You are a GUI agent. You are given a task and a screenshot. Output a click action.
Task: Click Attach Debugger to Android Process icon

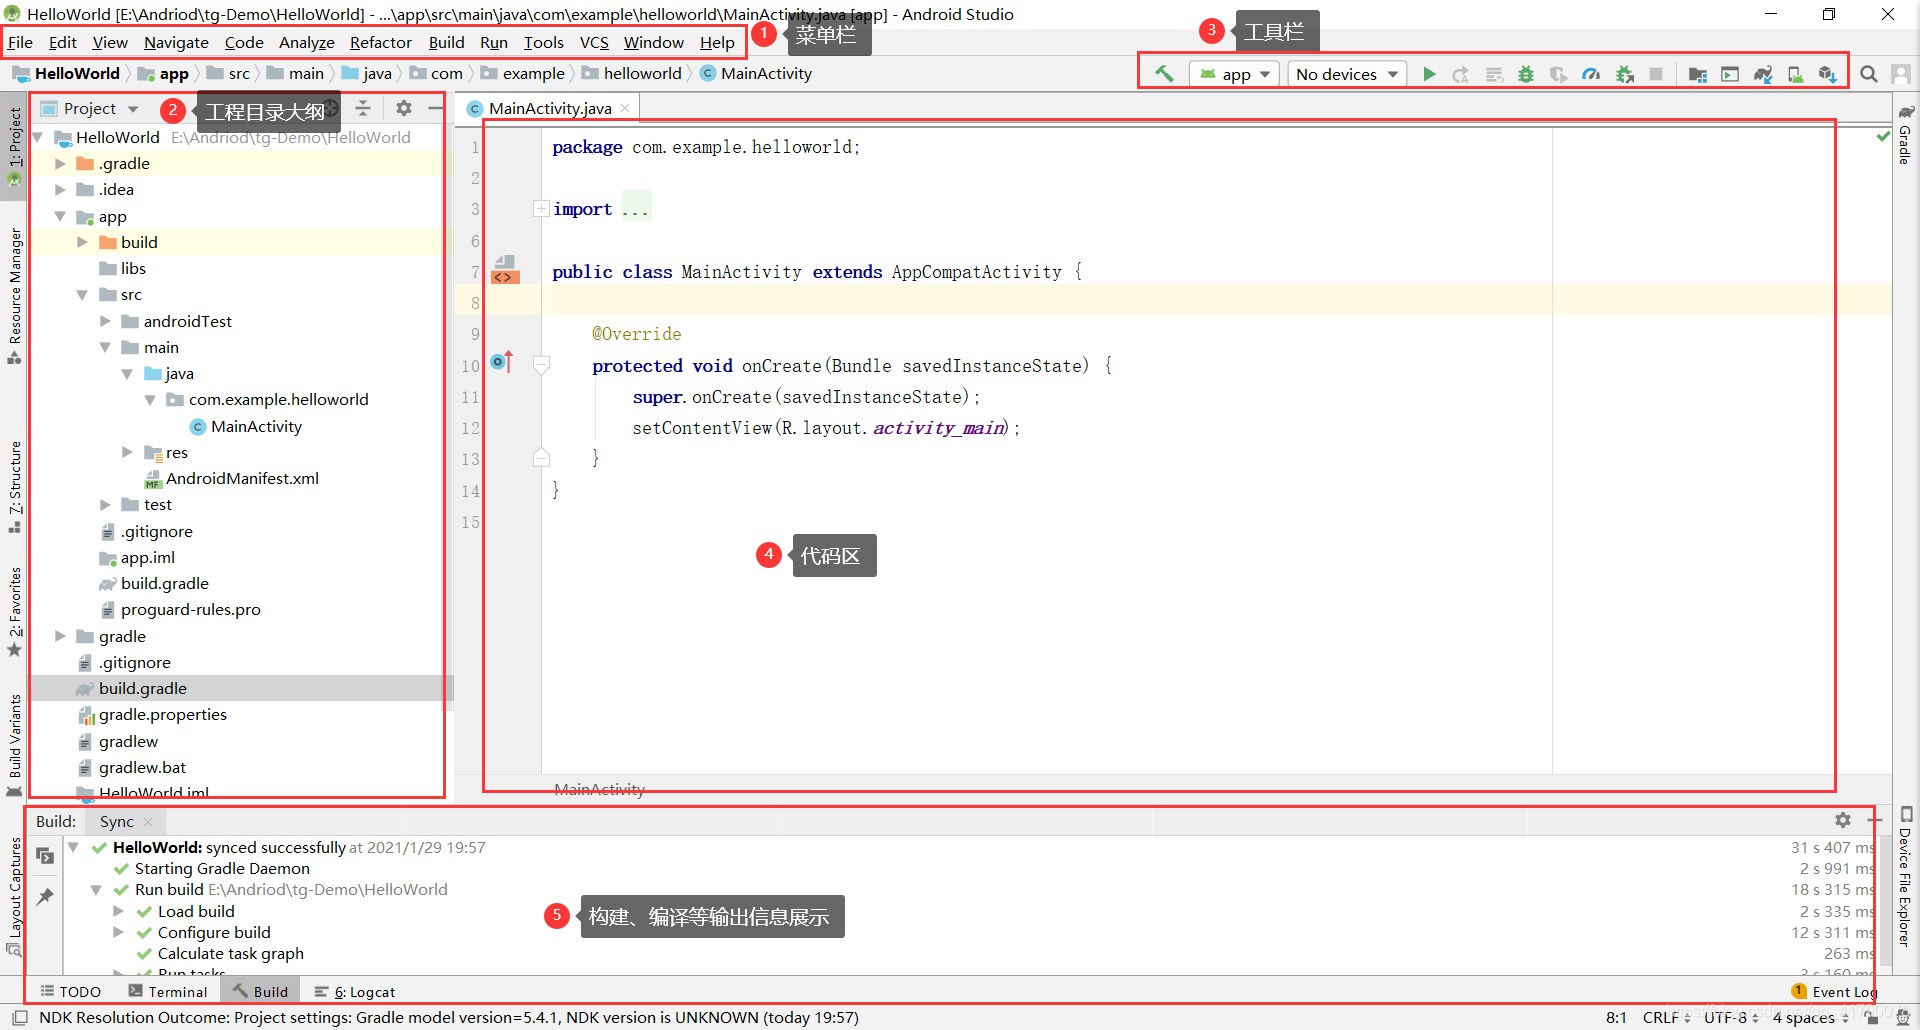1625,74
